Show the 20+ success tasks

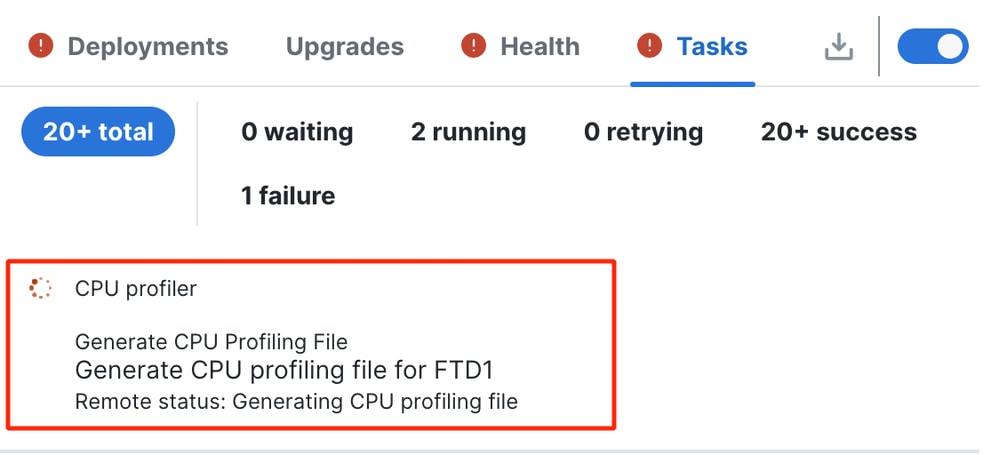coord(838,132)
